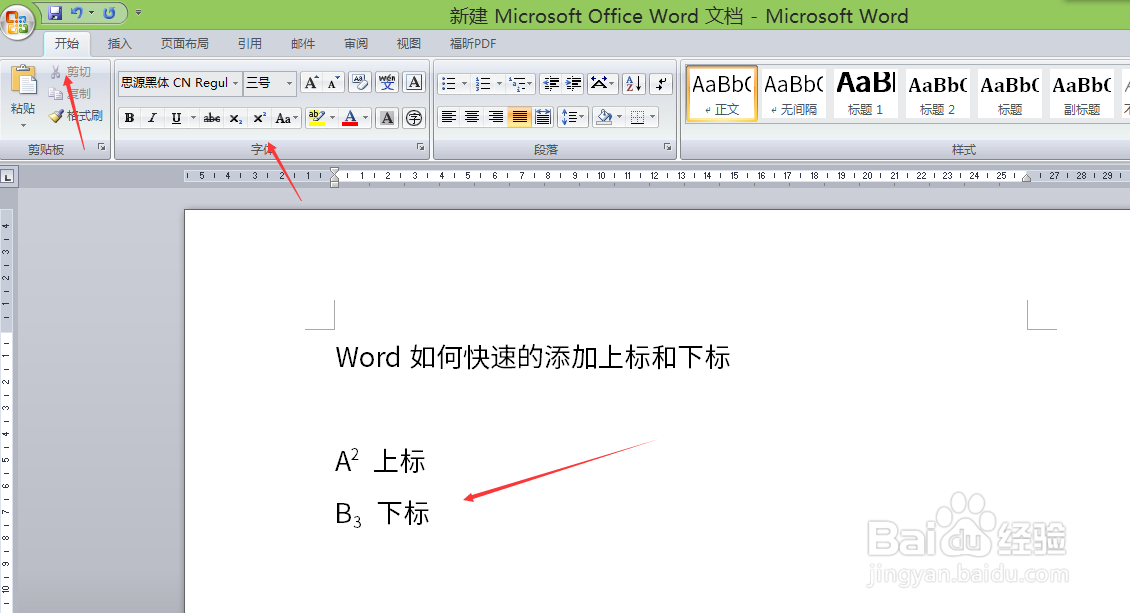Click the Office button logo
Viewport: 1130px width, 613px height.
click(17, 20)
